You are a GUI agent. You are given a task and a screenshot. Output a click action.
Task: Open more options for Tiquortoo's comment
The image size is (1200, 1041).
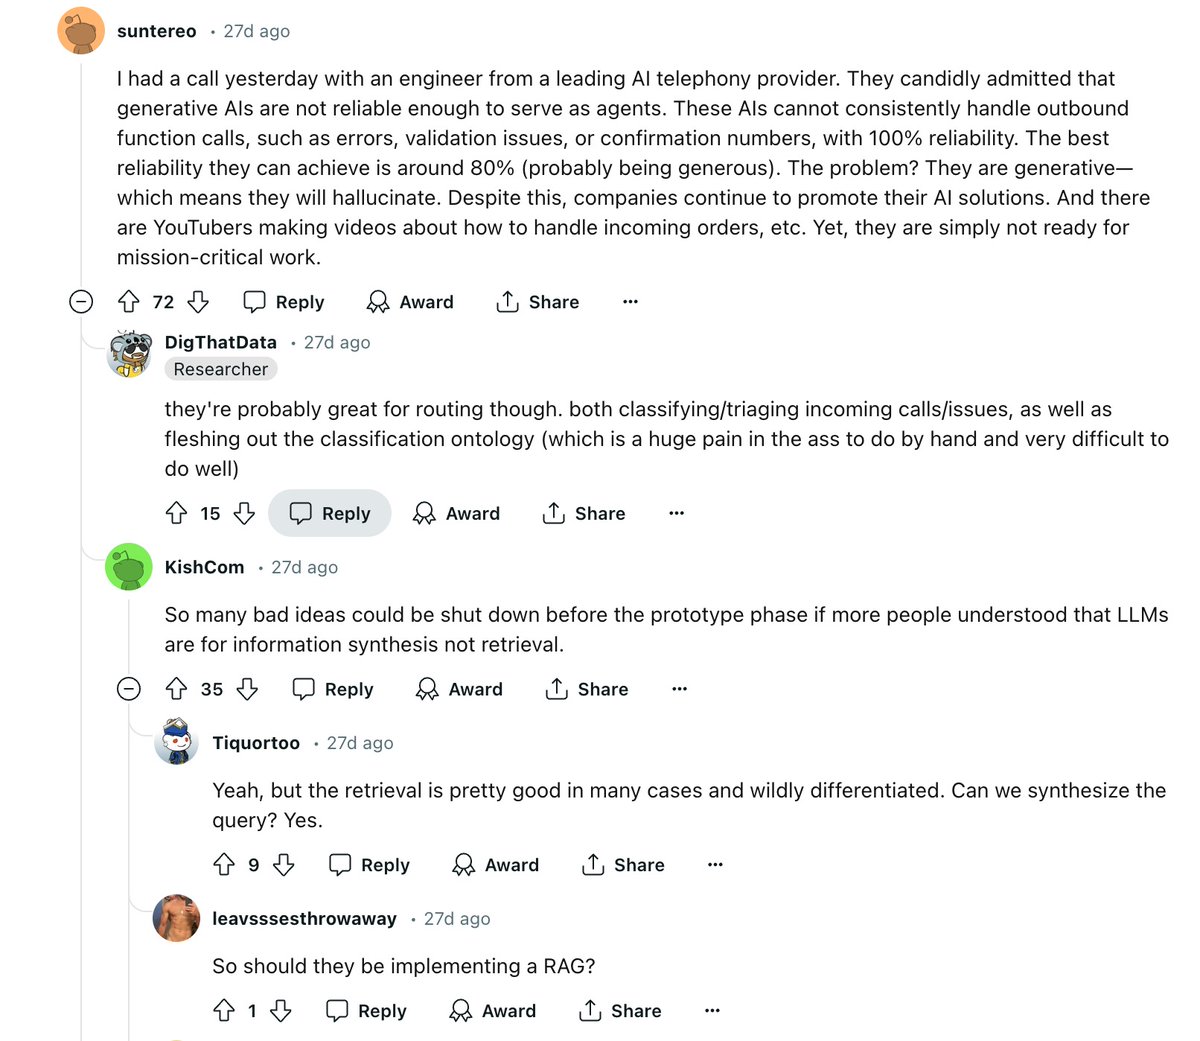coord(714,865)
